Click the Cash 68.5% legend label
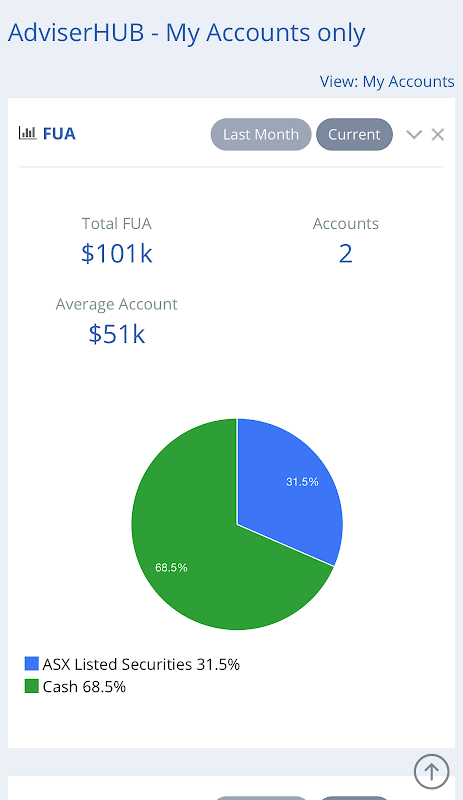 click(84, 687)
